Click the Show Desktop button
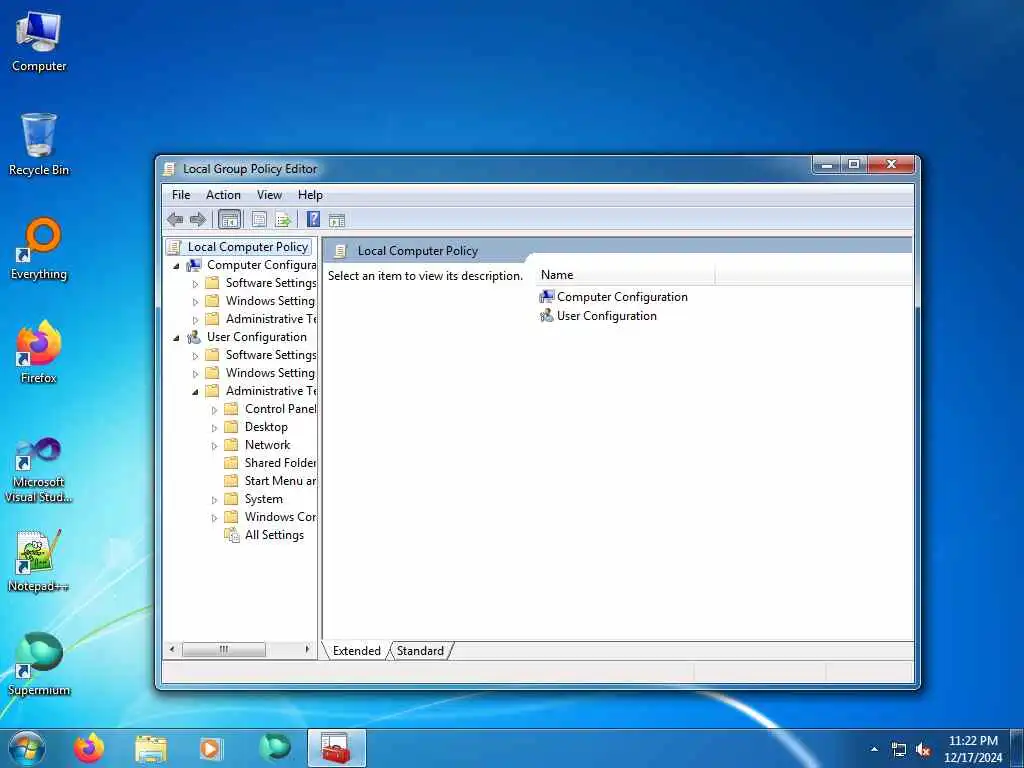 tap(1017, 748)
